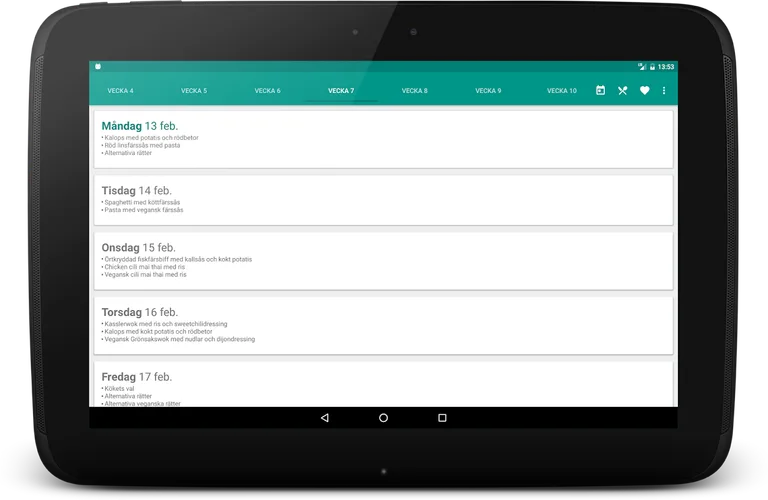Open the three-dot overflow menu
This screenshot has height=500, width=768.
coord(664,91)
